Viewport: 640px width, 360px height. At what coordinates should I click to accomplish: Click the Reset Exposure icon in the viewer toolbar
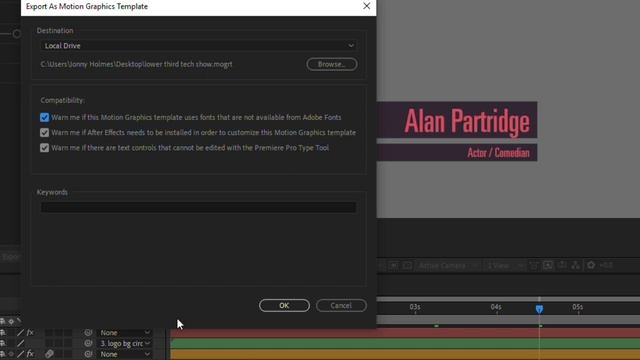[591, 265]
